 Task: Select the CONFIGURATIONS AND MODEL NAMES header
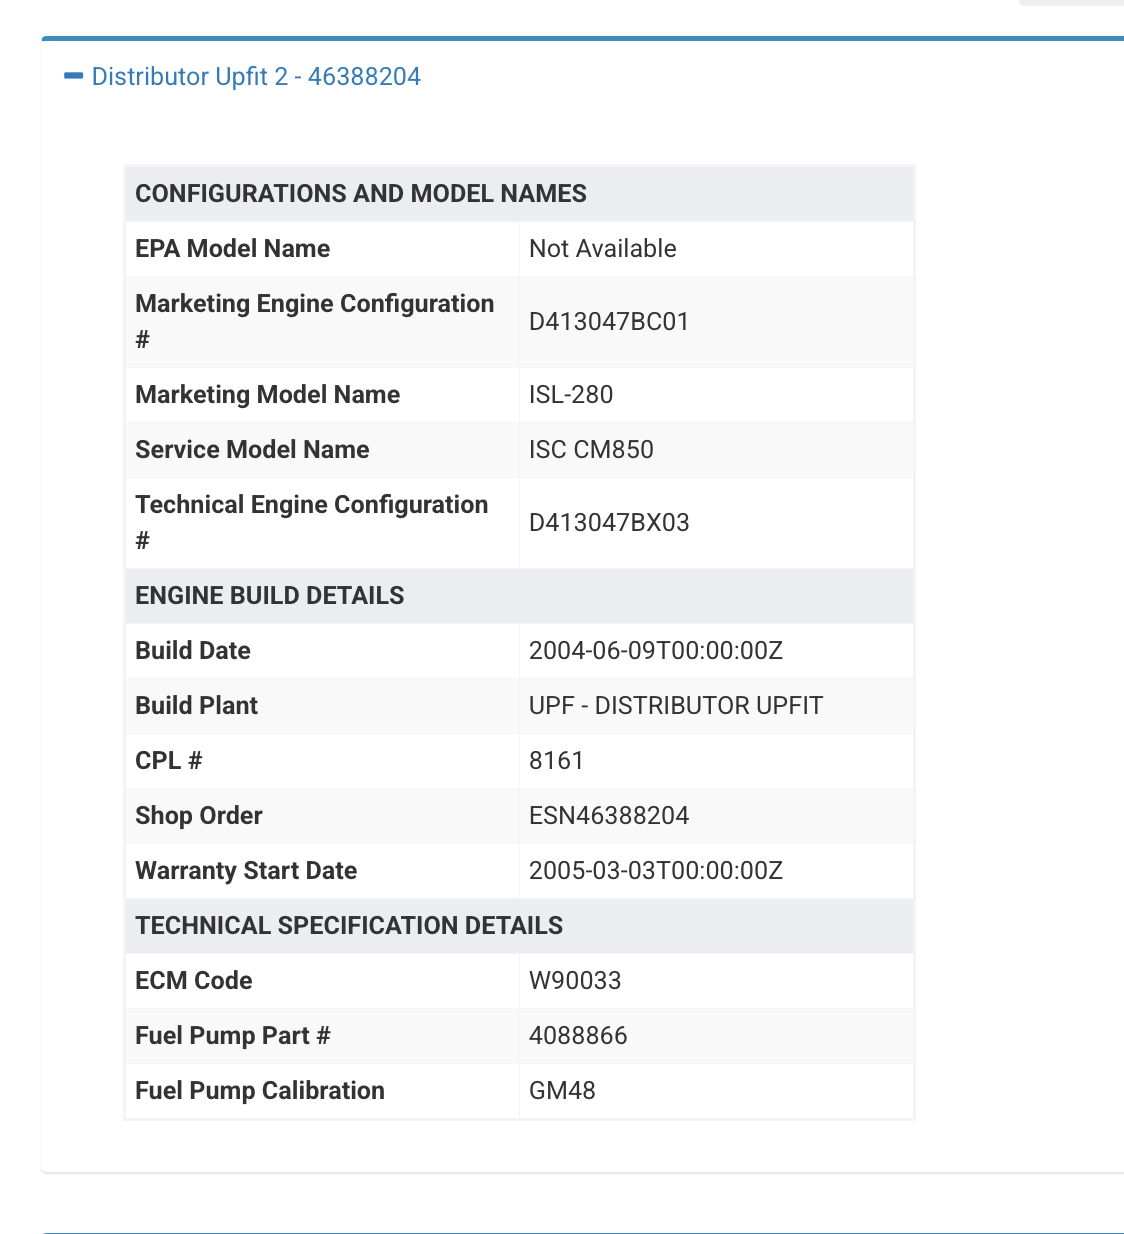click(361, 194)
